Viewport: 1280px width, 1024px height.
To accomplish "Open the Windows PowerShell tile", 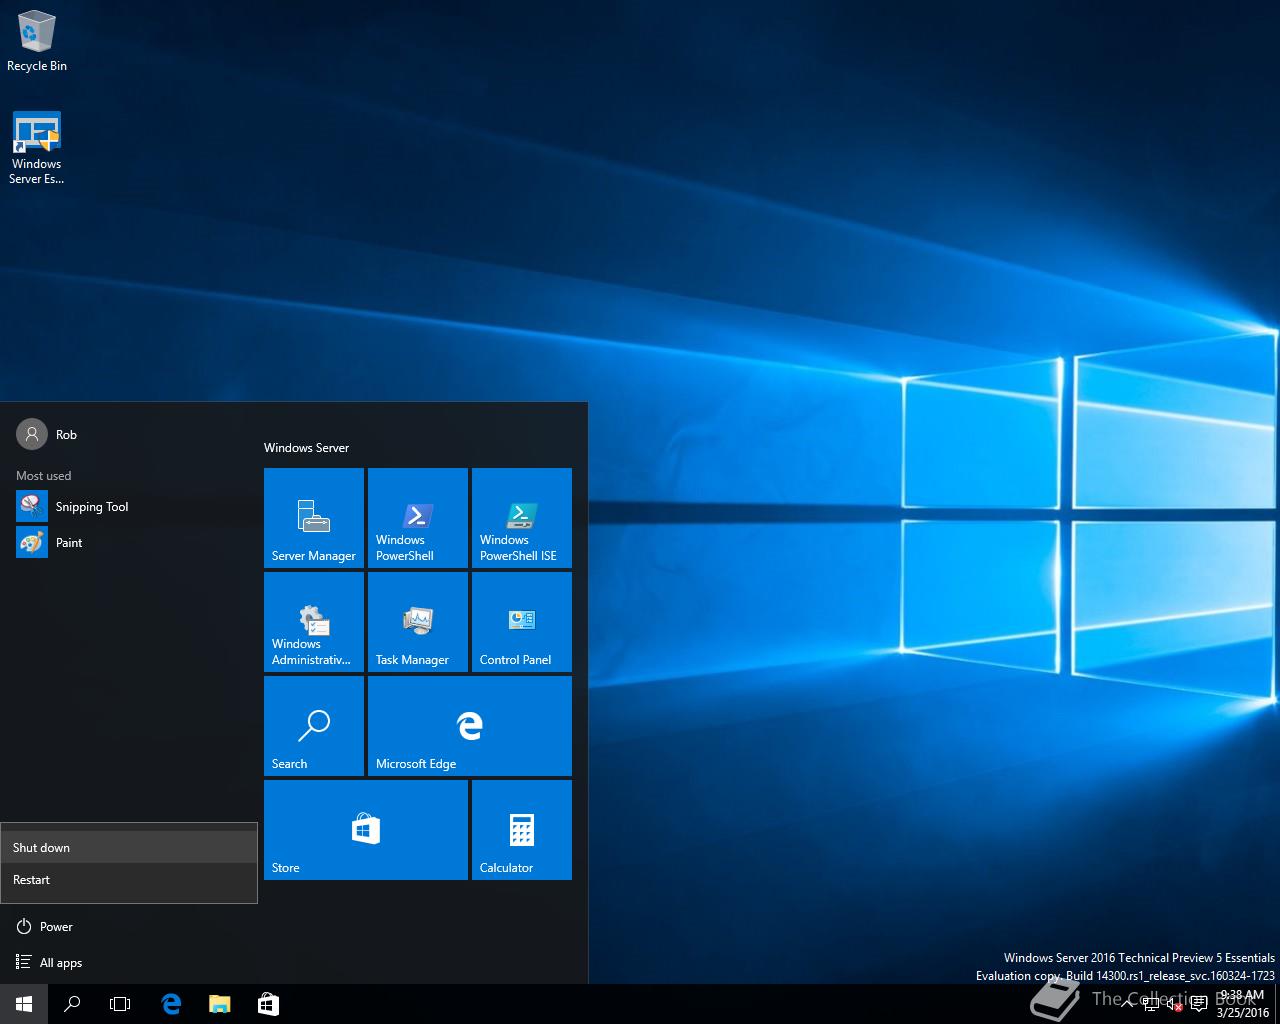I will tap(418, 518).
